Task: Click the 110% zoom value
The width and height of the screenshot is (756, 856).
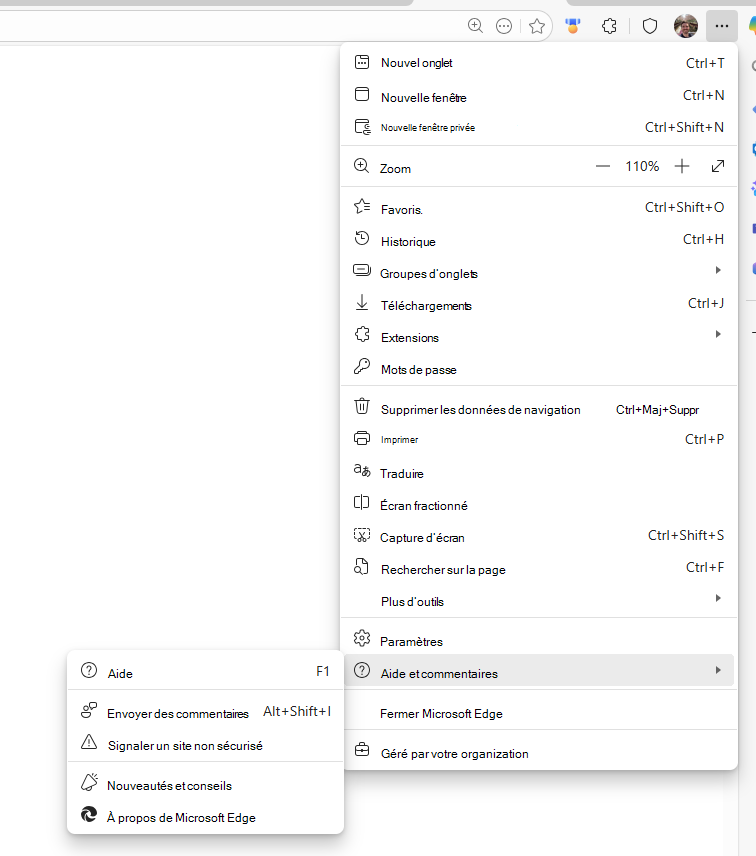Action: point(642,166)
